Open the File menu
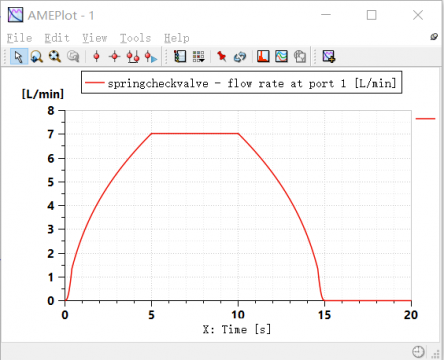Viewport: 444px width, 360px height. (20, 38)
